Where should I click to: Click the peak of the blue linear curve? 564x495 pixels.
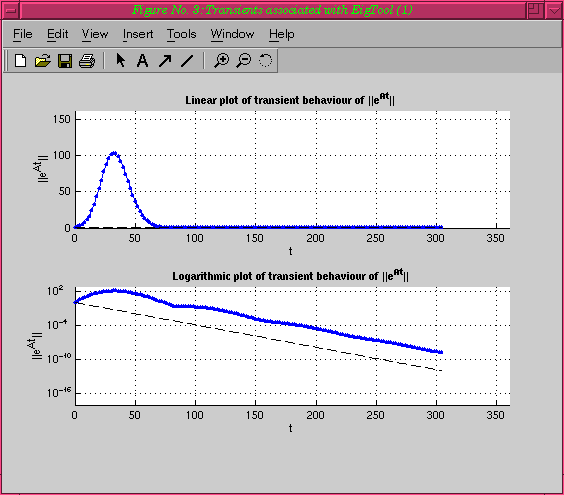(x=114, y=153)
